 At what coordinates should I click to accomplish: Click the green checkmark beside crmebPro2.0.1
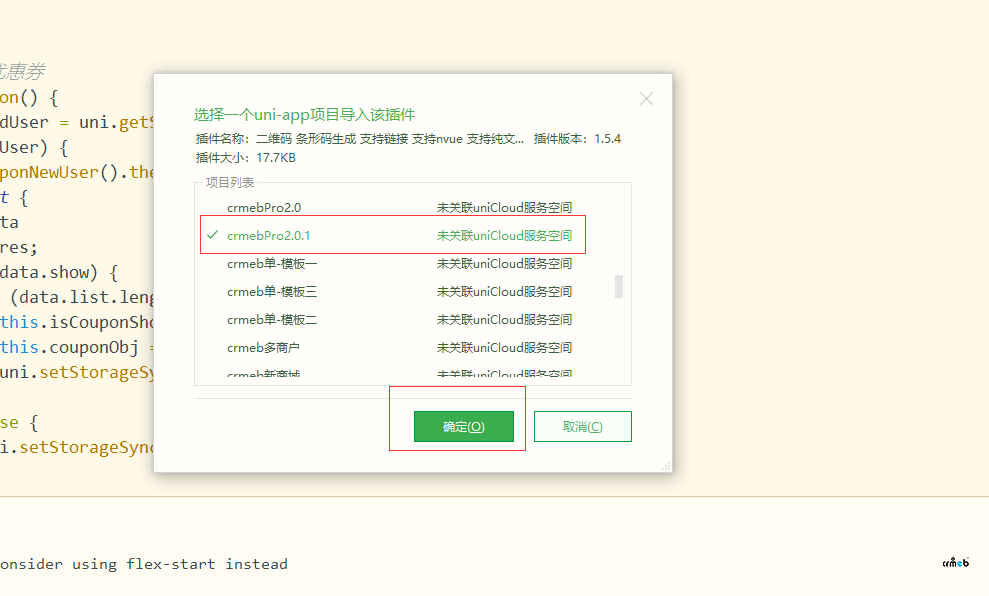[x=212, y=235]
